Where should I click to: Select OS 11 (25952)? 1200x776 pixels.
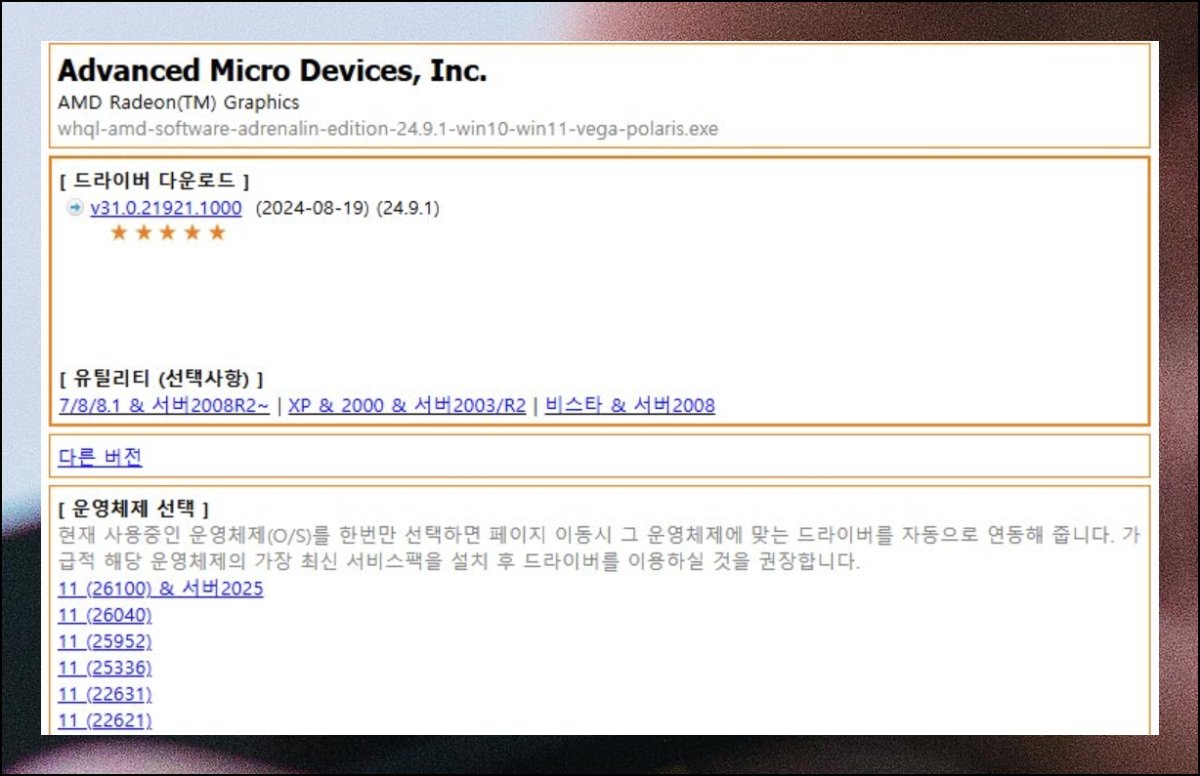click(105, 641)
